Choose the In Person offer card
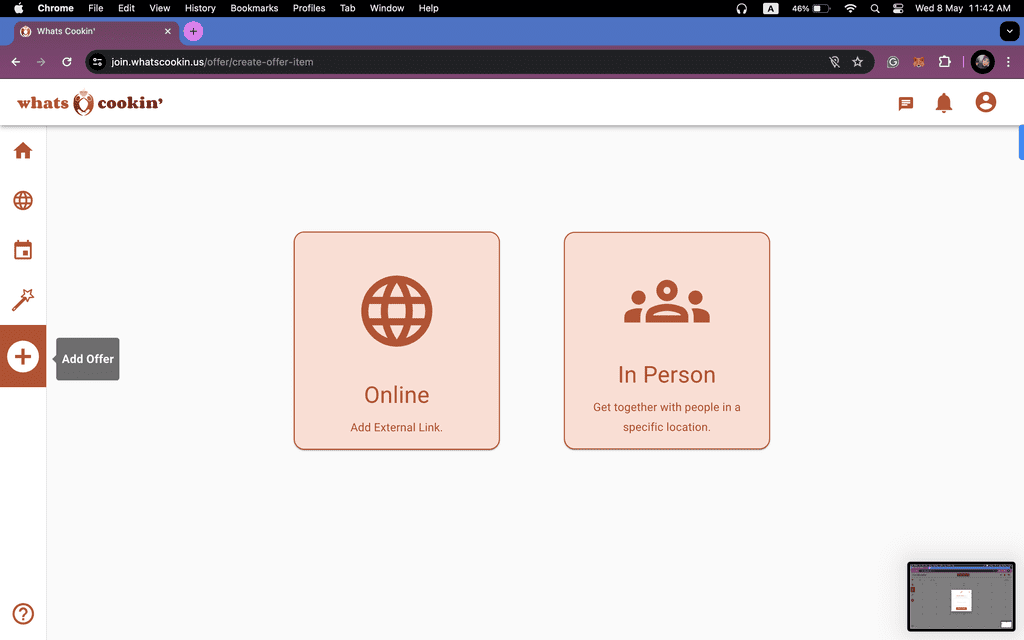Viewport: 1024px width, 640px height. coord(667,340)
